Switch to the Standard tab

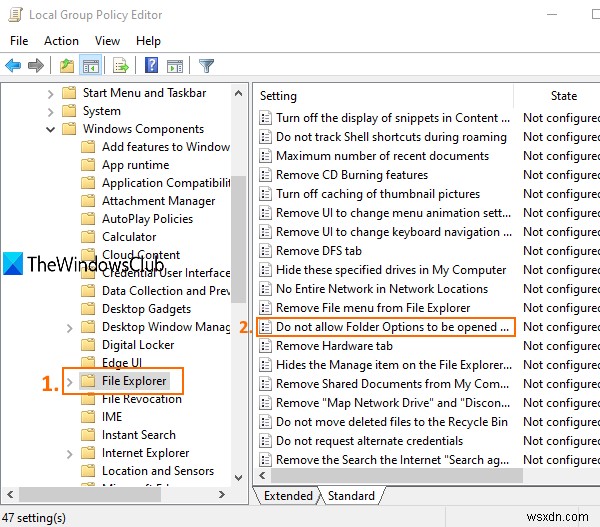coord(351,496)
